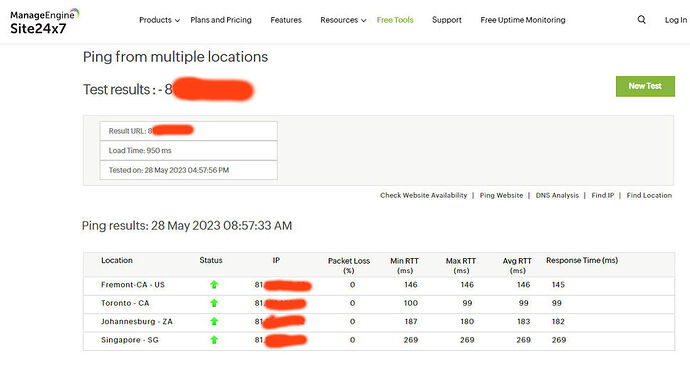Click the green up arrow for Fremont-CA
690x367 pixels.
coord(214,285)
